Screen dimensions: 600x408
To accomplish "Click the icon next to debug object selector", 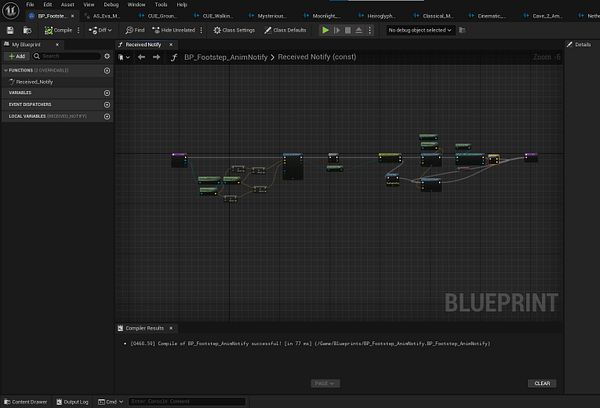I will (462, 30).
